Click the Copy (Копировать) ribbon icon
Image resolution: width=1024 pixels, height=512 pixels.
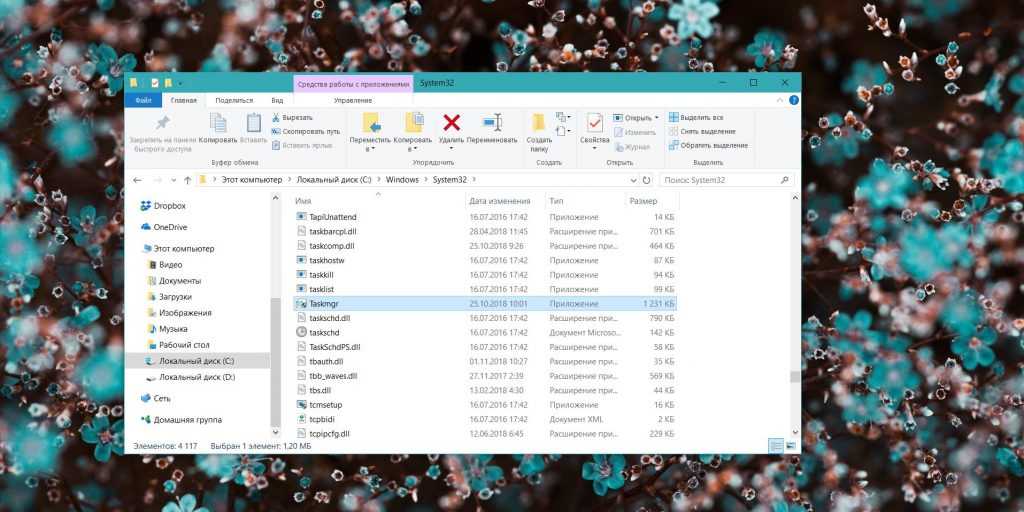(218, 123)
